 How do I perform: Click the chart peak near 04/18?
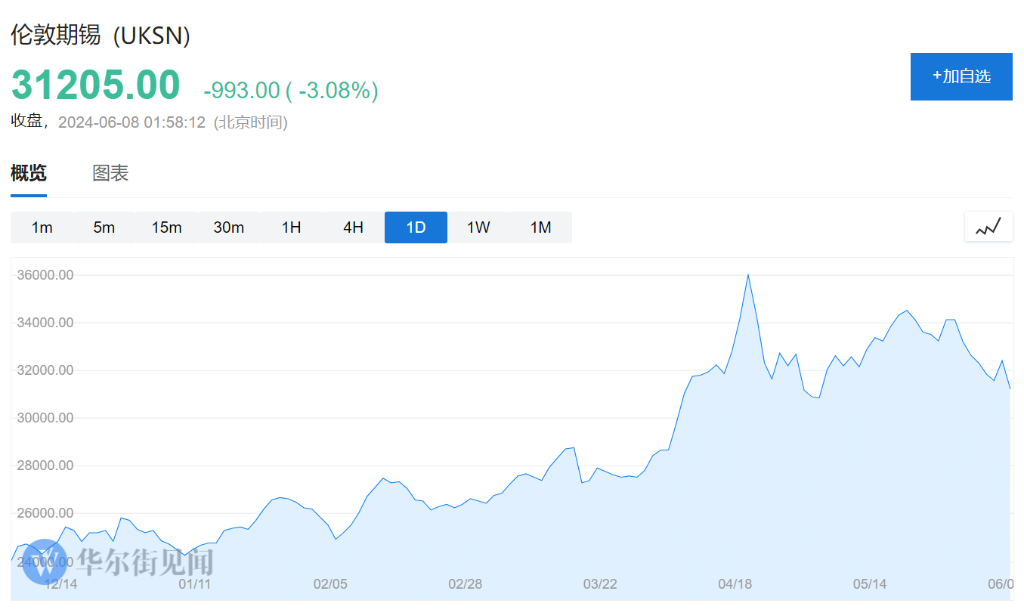(x=748, y=275)
